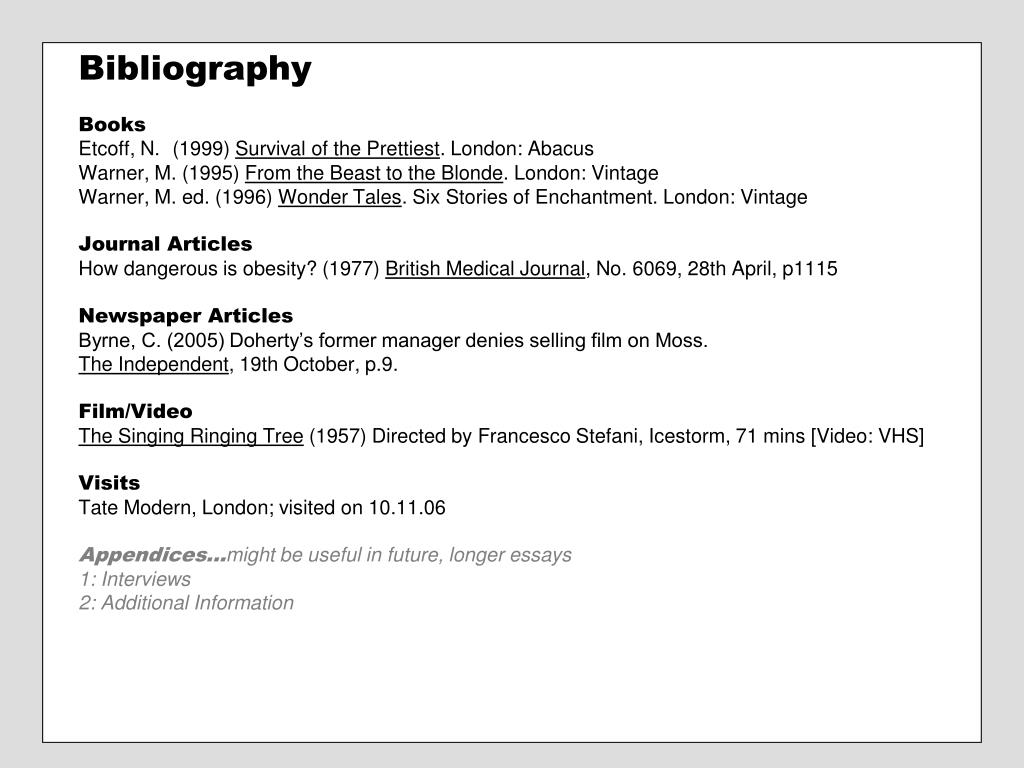The width and height of the screenshot is (1024, 768).
Task: Open The Singing Ringing Tree link
Action: 191,436
